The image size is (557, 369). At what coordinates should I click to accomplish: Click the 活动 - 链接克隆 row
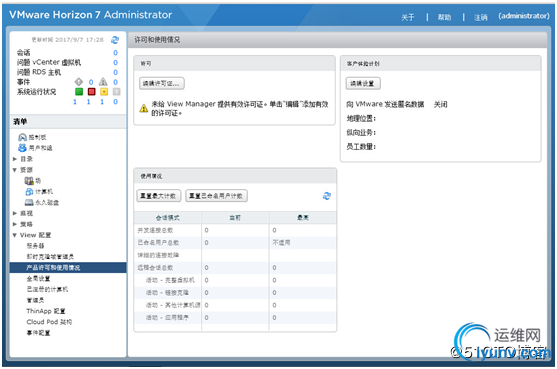click(x=235, y=293)
